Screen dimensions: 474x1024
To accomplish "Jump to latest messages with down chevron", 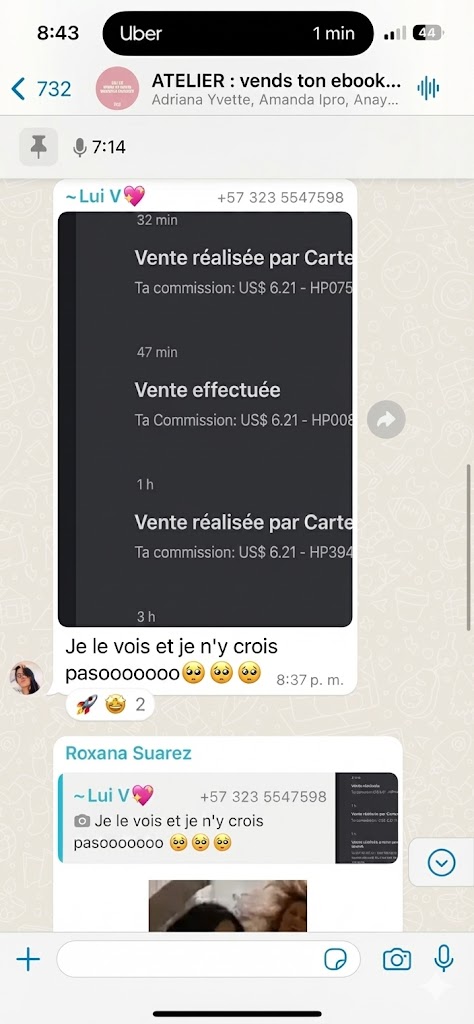I will click(441, 863).
